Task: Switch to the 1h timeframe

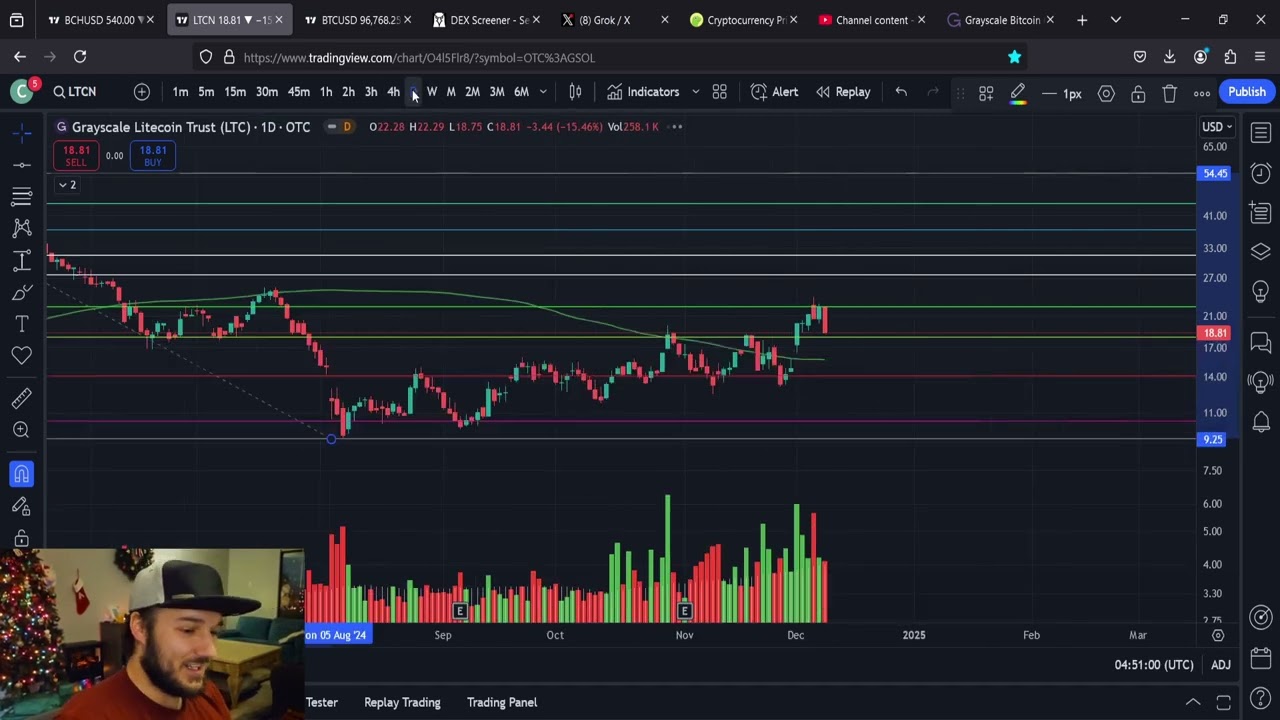Action: click(326, 92)
